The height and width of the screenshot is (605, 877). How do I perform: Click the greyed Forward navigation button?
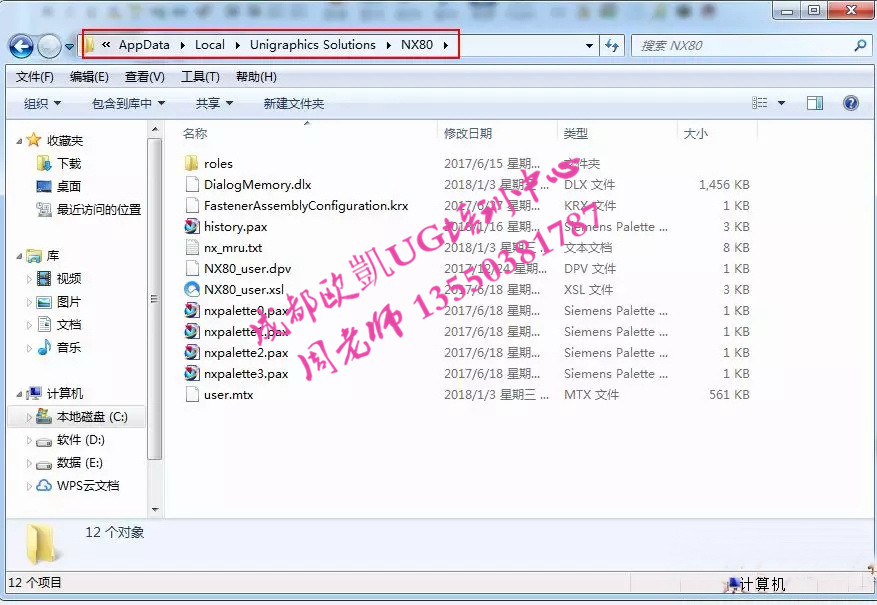pos(49,46)
